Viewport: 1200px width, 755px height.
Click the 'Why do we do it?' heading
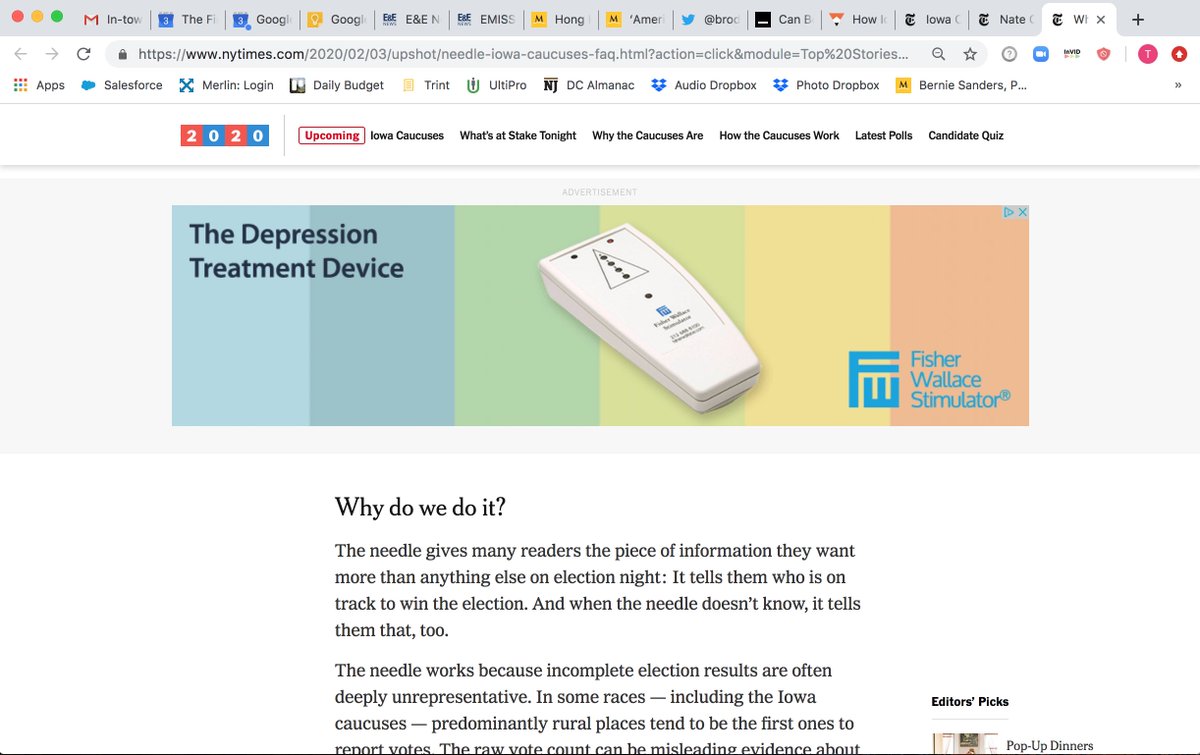[420, 507]
